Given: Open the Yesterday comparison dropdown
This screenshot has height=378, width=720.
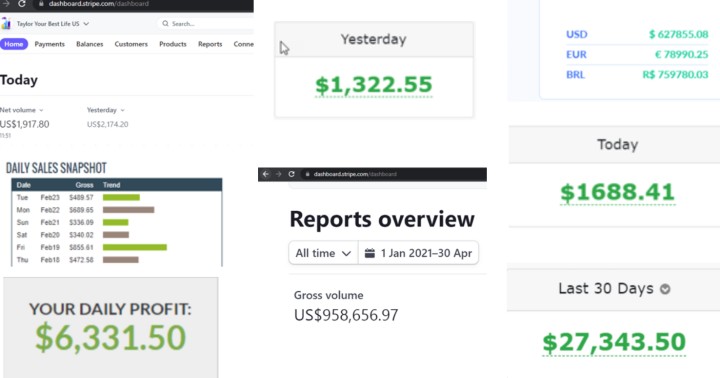Looking at the screenshot, I should [106, 110].
